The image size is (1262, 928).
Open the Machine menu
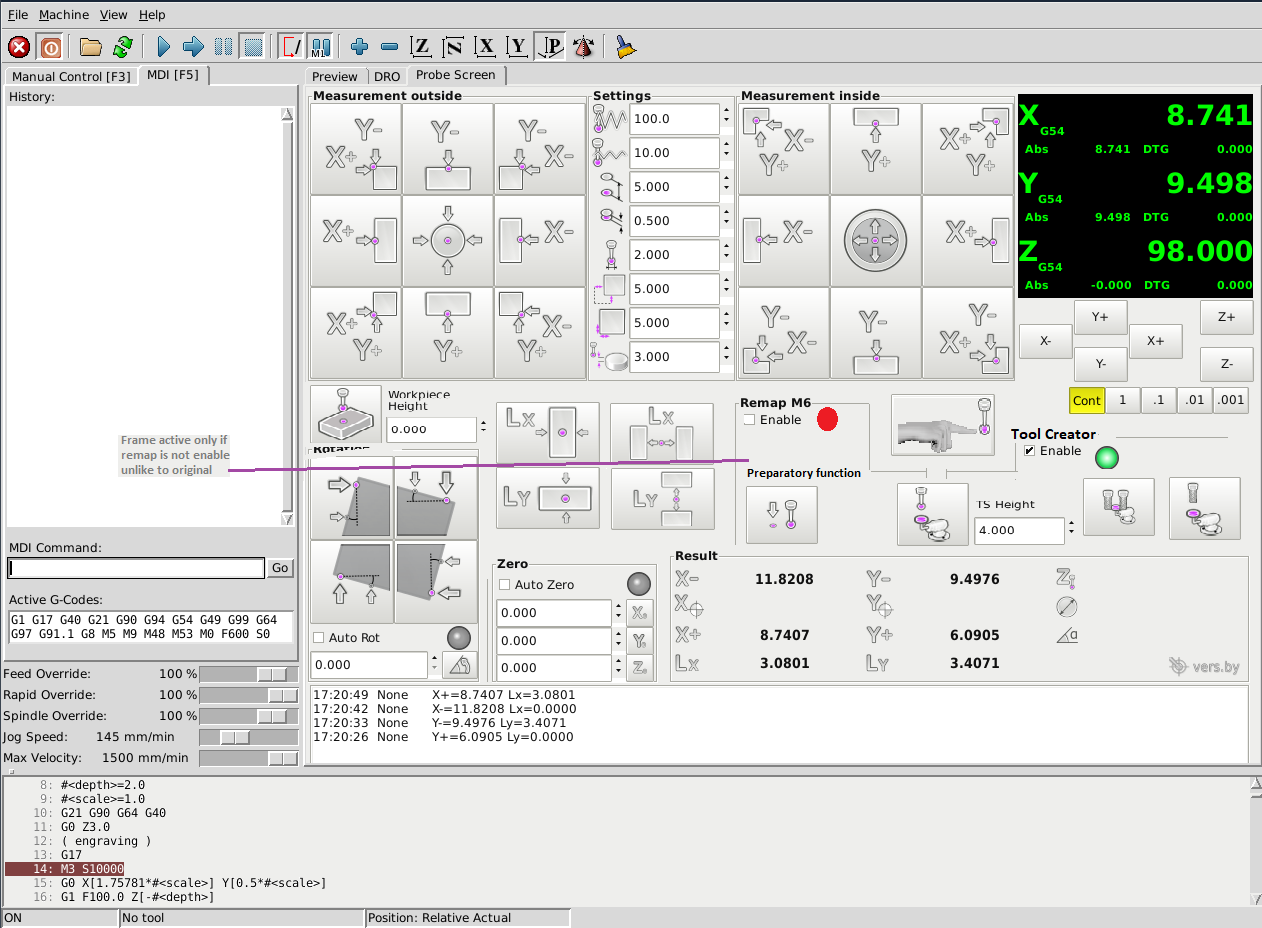[x=63, y=15]
